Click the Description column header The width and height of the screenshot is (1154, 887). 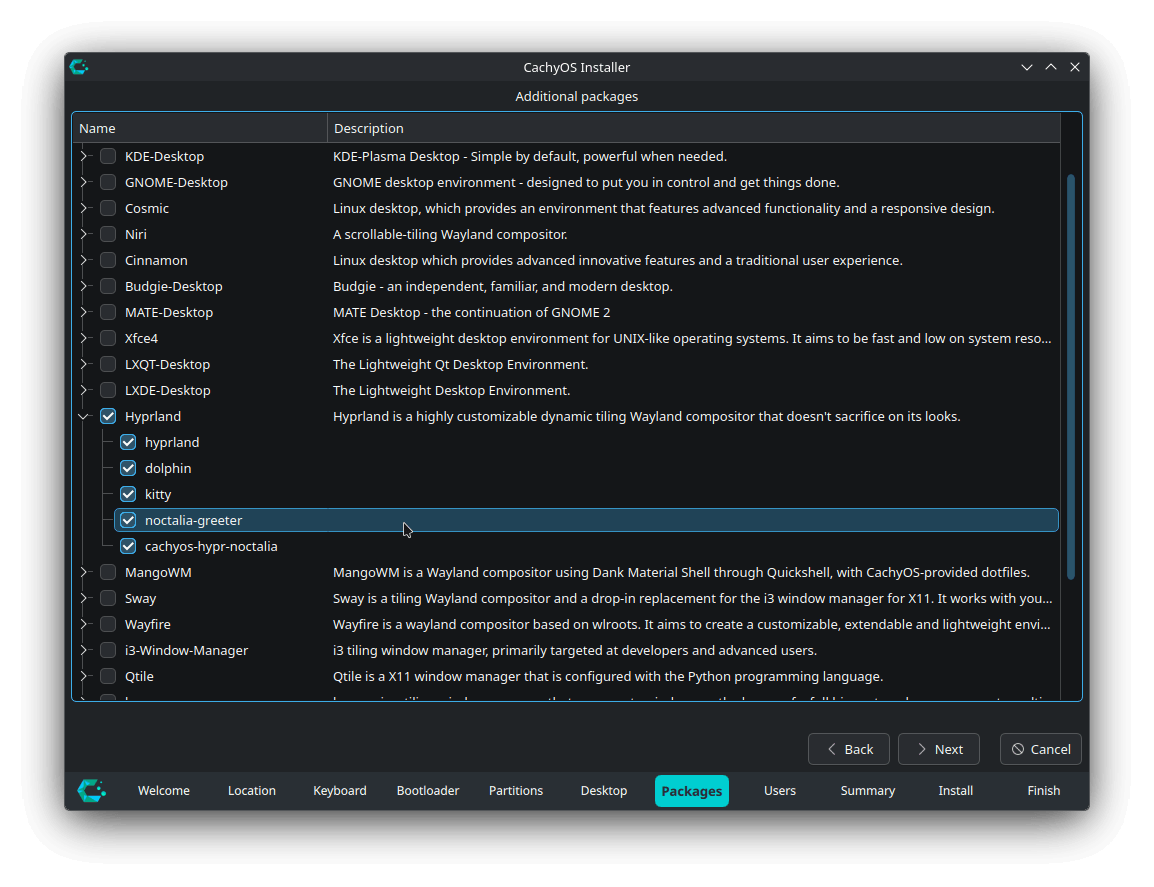pyautogui.click(x=693, y=128)
